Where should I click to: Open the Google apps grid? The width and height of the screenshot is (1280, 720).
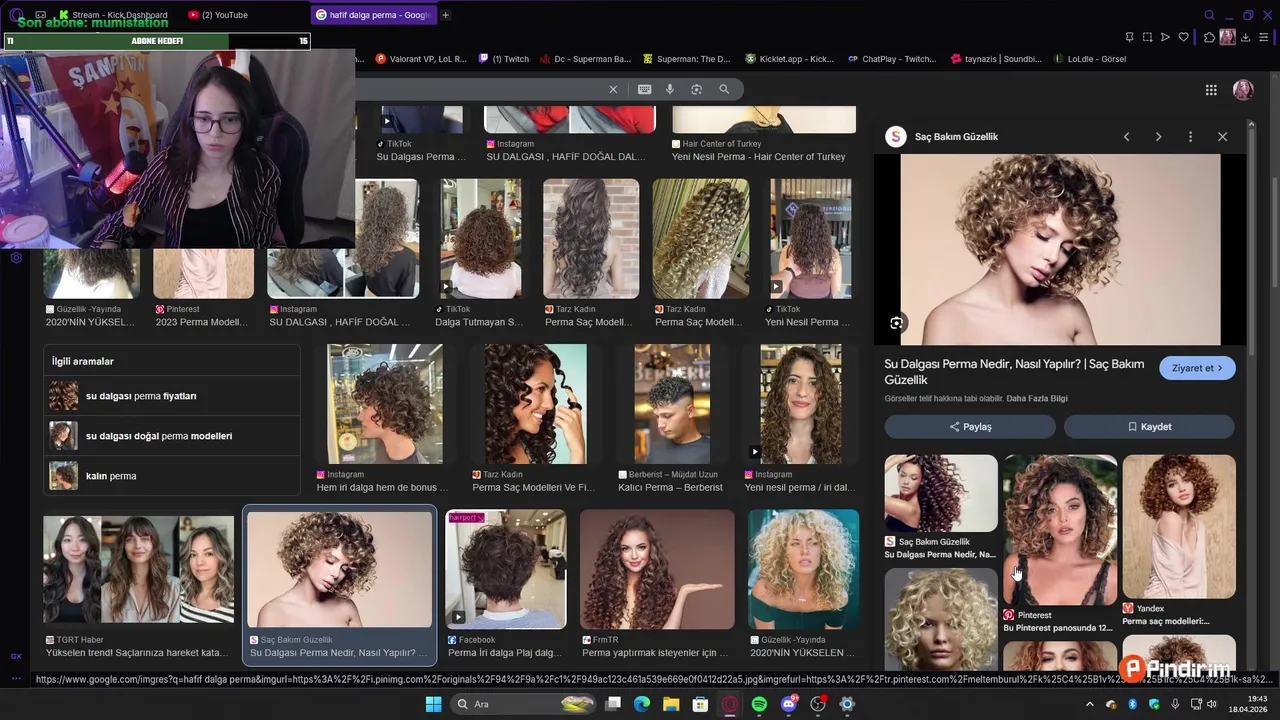pyautogui.click(x=1211, y=90)
